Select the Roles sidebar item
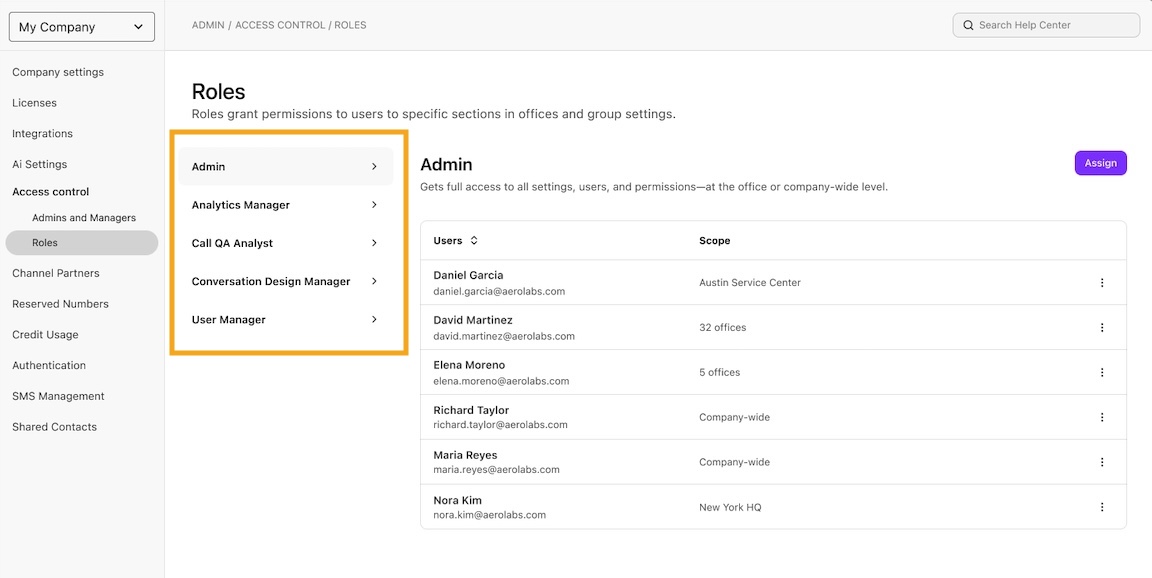The height and width of the screenshot is (578, 1152). 82,242
